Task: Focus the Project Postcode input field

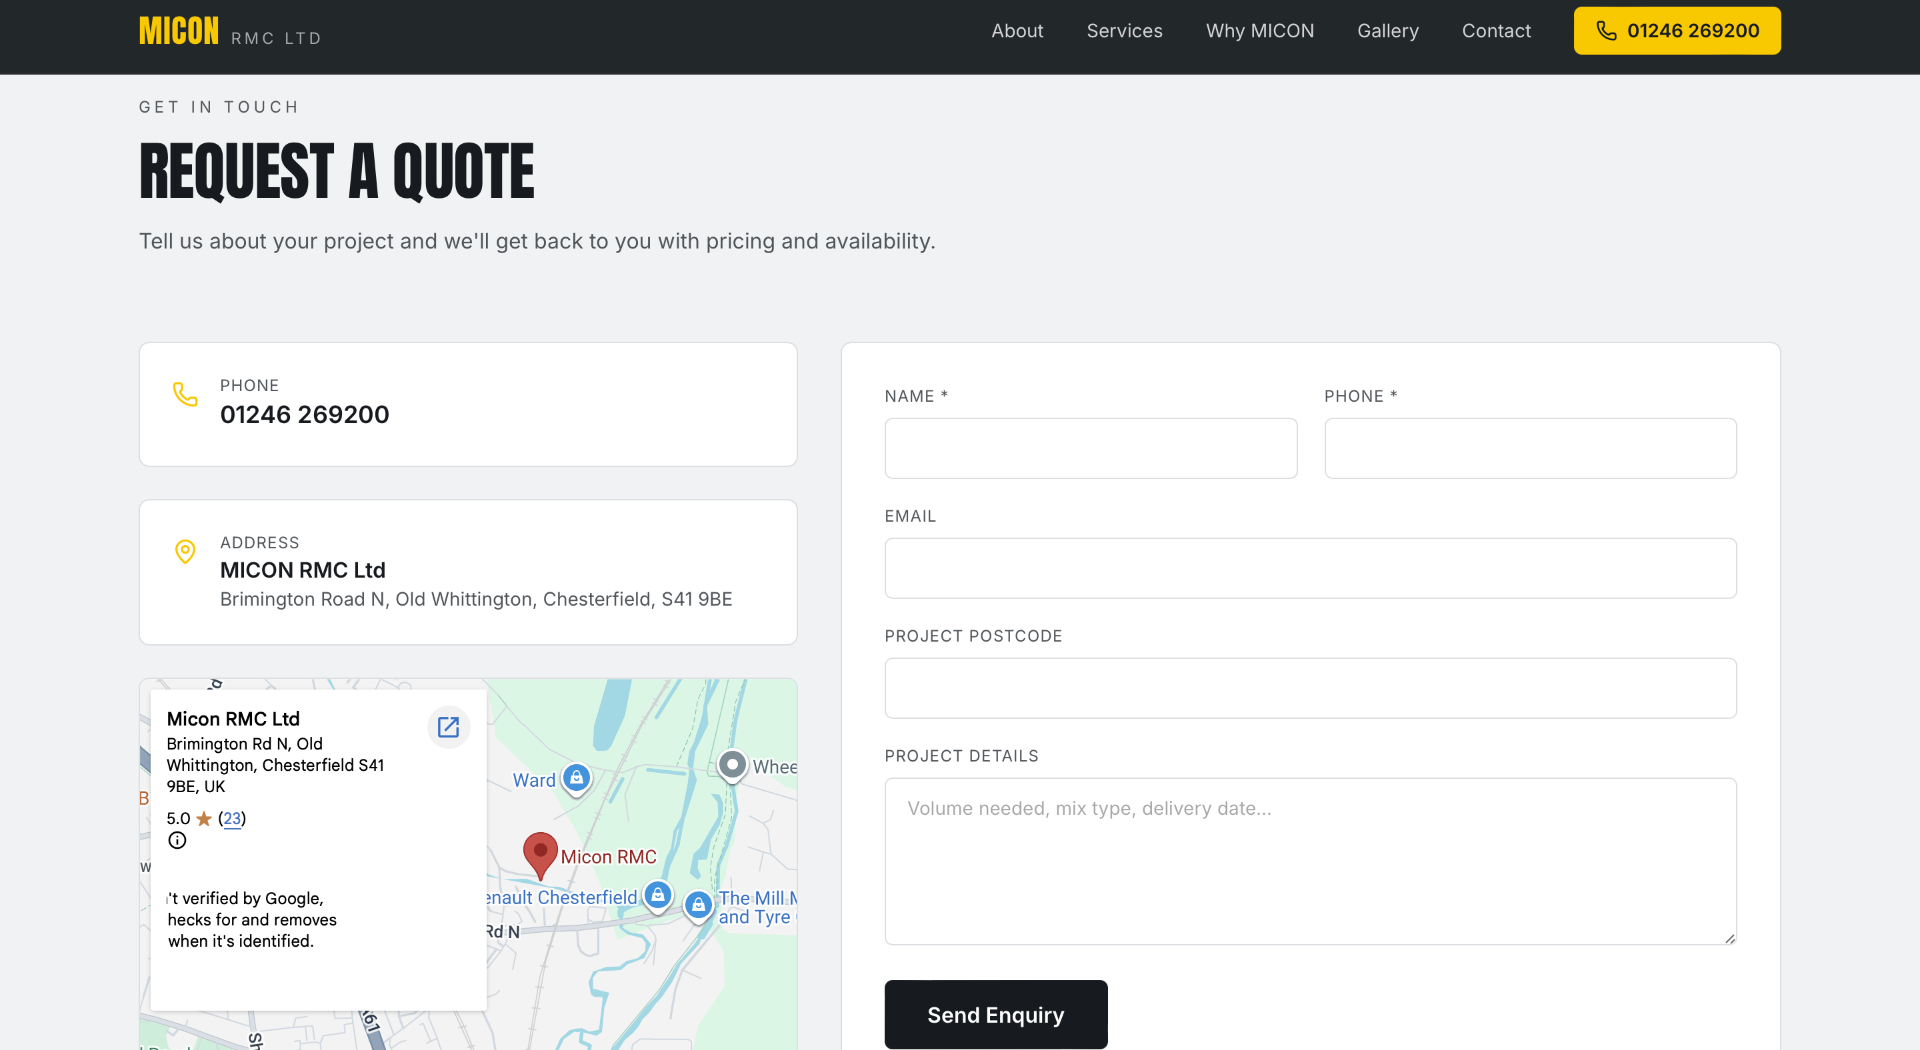Action: 1310,688
